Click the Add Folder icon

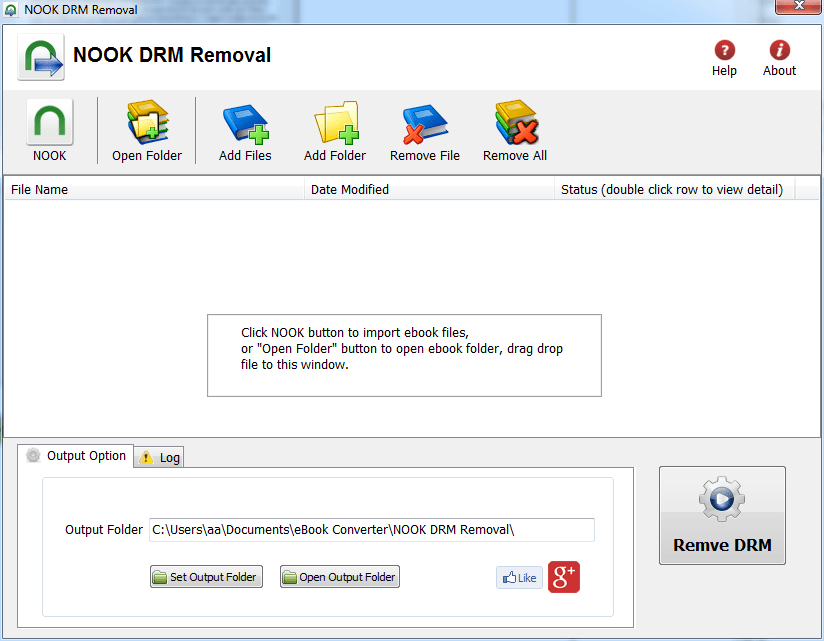(335, 121)
